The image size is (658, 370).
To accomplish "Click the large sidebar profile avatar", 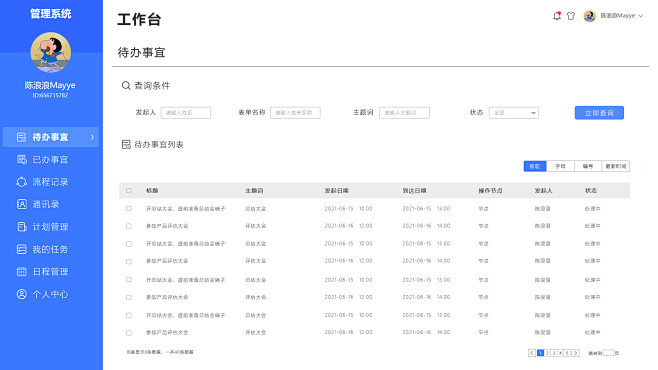I will coord(50,52).
